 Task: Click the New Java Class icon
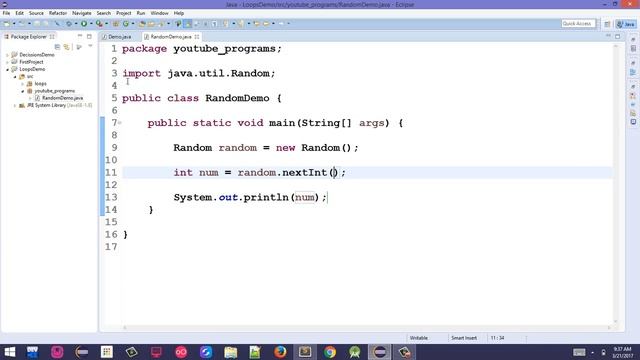point(126,24)
